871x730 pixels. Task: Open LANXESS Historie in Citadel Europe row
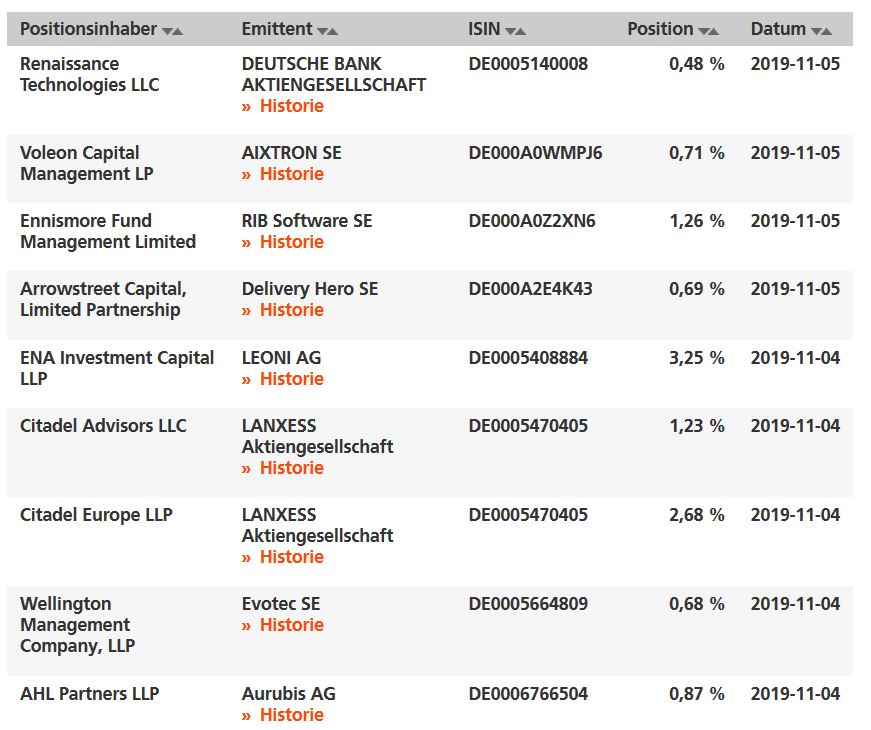291,557
